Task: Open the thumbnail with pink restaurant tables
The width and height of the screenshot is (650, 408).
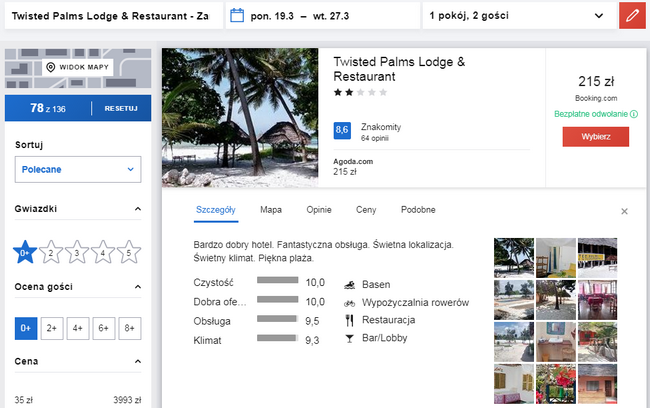Action: click(597, 300)
